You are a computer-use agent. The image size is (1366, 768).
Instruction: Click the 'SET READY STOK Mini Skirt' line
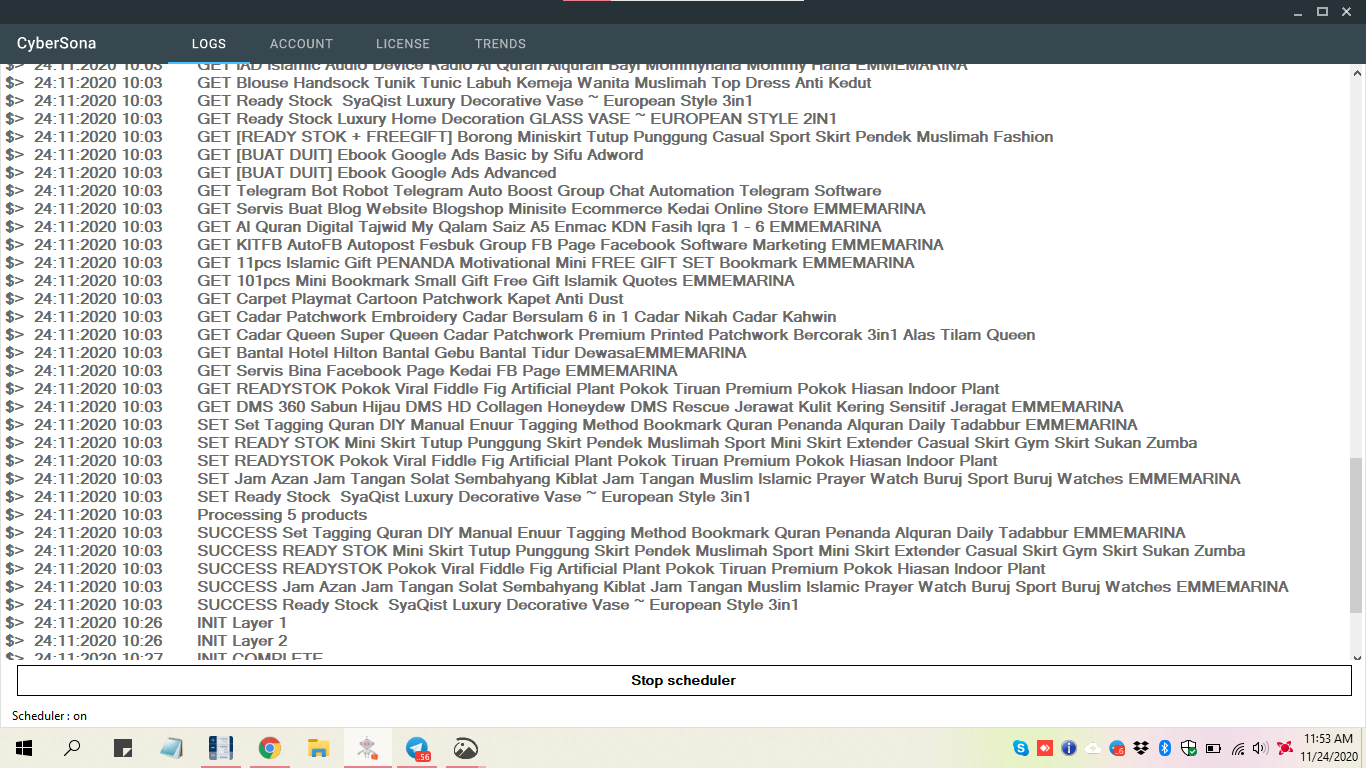click(697, 443)
